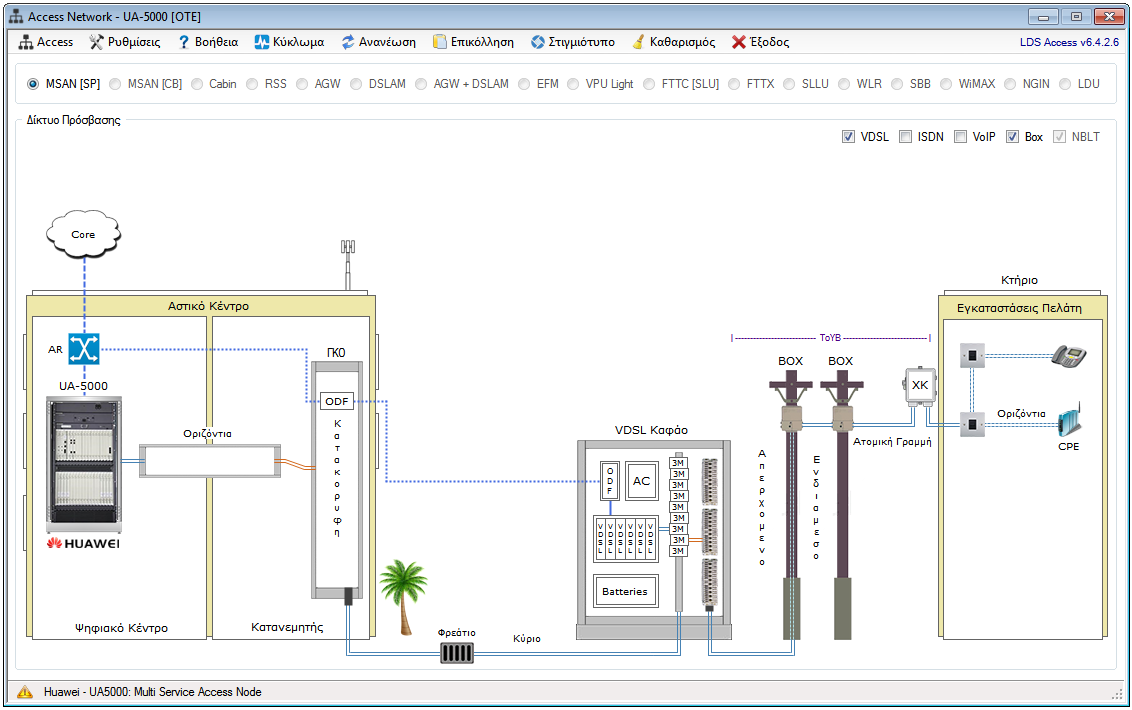This screenshot has width=1132, height=710.
Task: Select the Huawei UA-5000 rack icon
Action: (84, 463)
